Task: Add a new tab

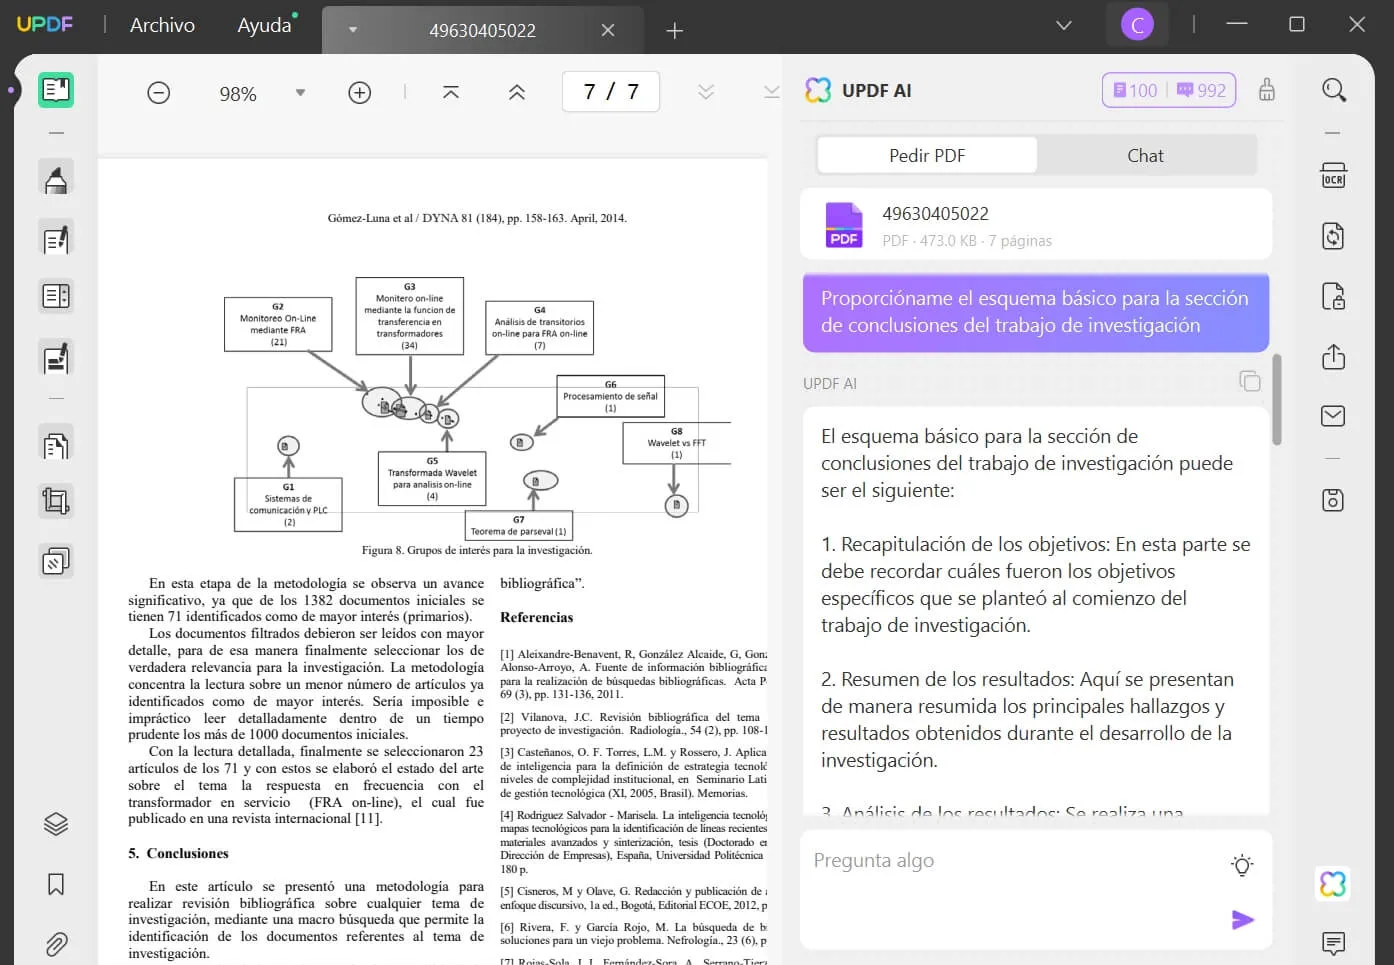Action: point(675,31)
